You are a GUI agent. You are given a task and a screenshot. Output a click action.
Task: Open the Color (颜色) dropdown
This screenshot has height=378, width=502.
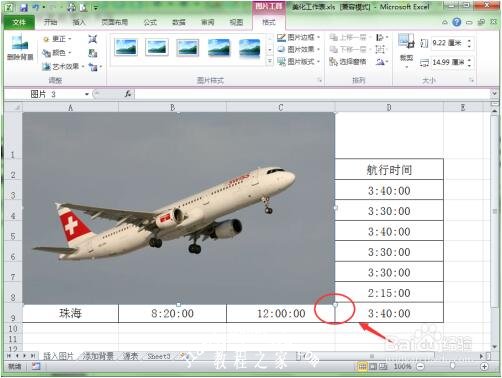pos(58,53)
